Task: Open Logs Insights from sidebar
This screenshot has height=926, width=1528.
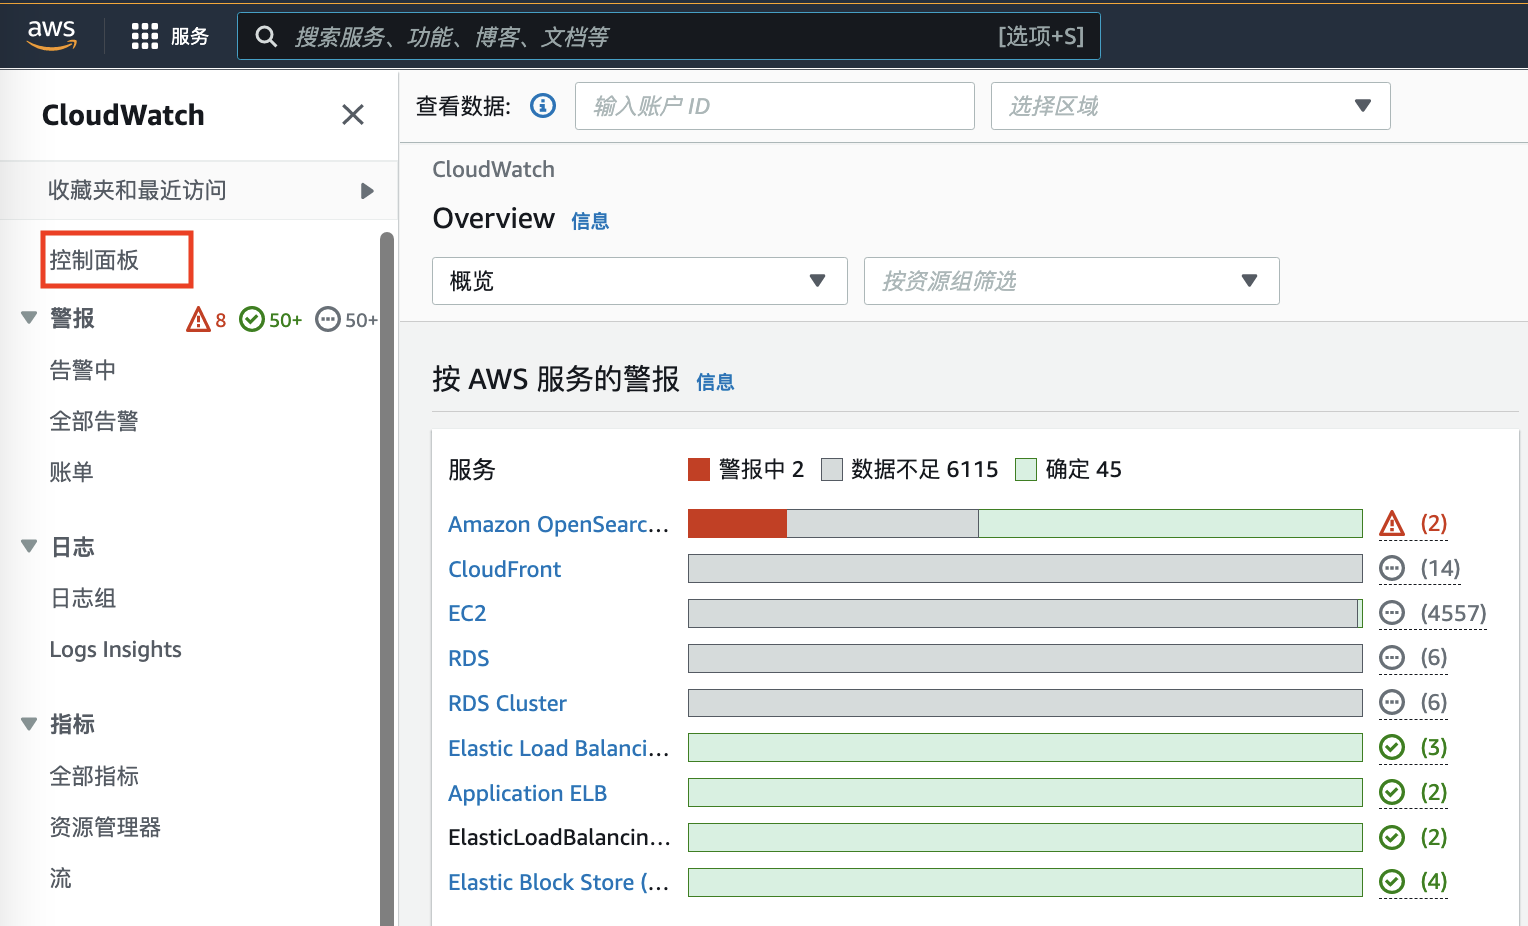Action: click(x=116, y=650)
